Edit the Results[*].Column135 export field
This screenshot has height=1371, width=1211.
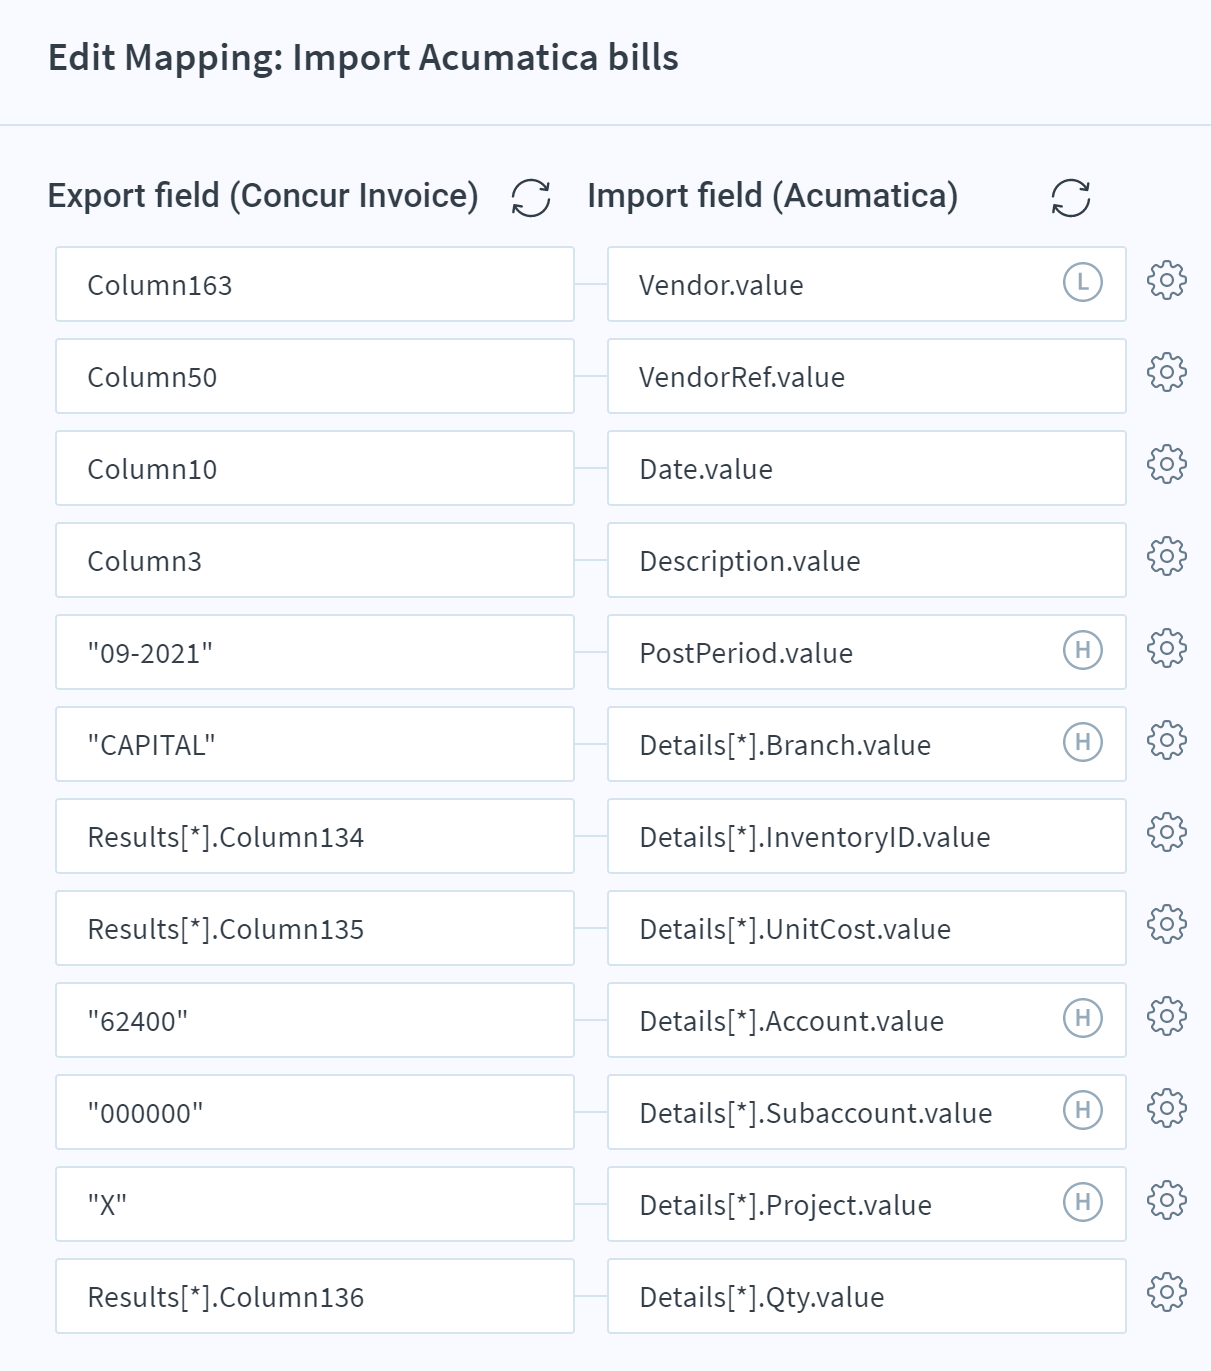click(x=315, y=928)
